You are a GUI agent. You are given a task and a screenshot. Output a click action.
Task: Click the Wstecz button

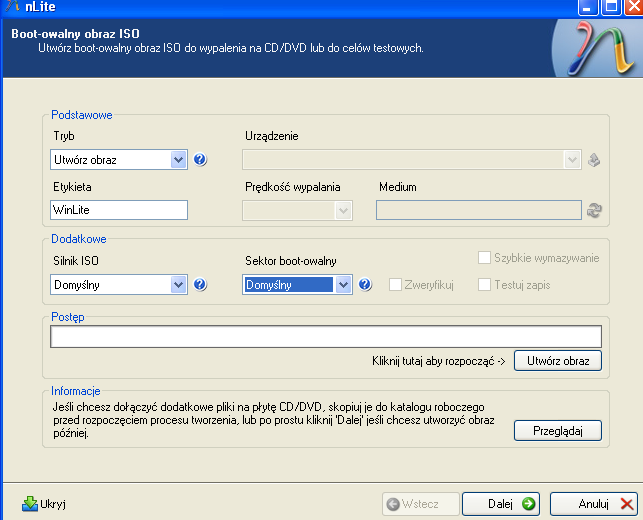tap(421, 504)
